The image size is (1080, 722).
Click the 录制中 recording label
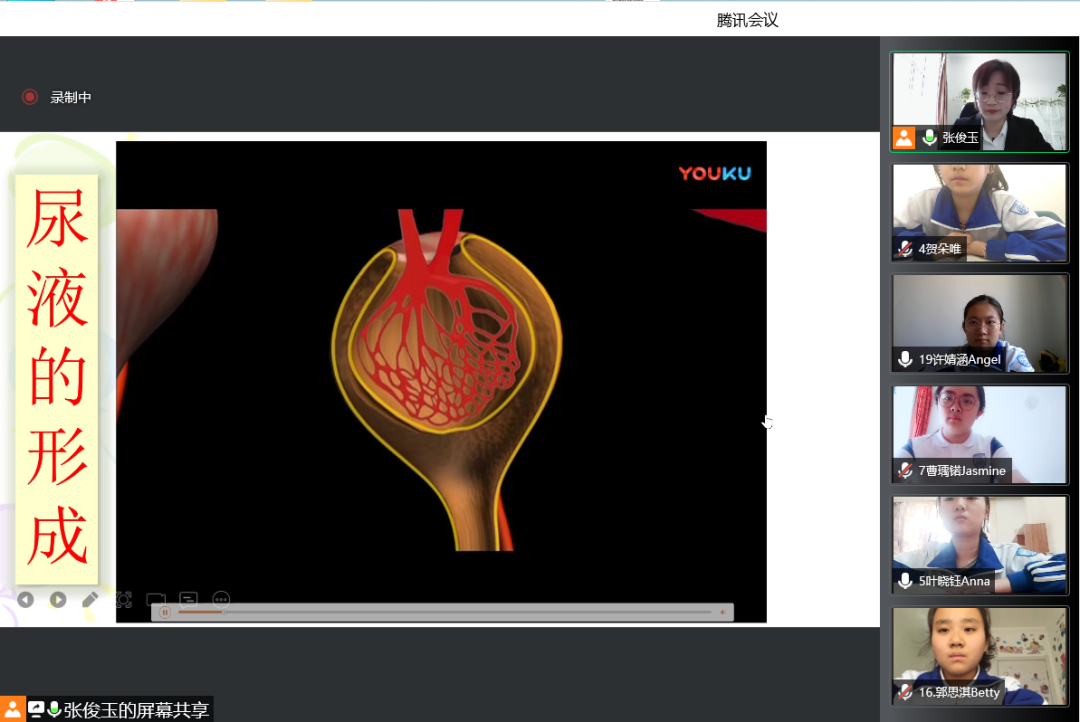coord(71,97)
